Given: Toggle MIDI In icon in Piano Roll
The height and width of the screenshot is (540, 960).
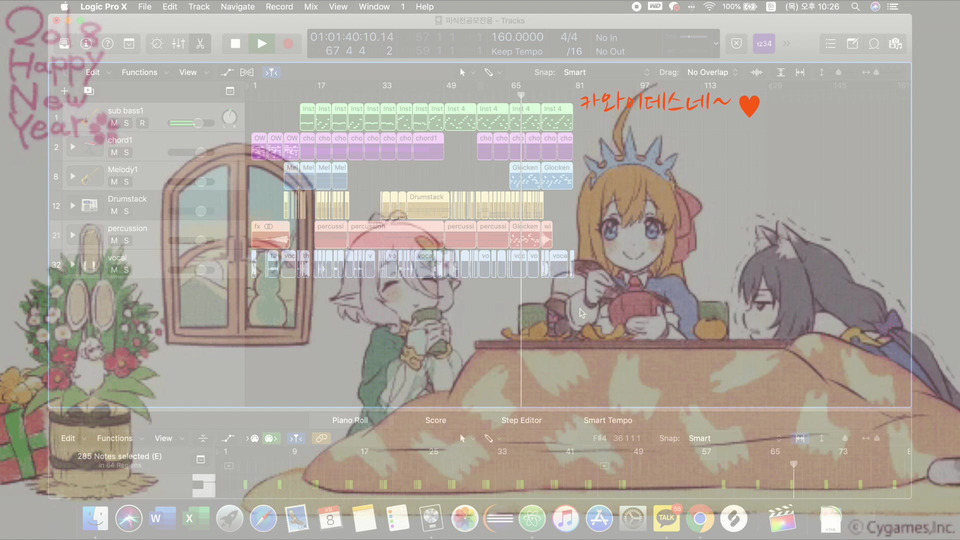Looking at the screenshot, I should coord(253,438).
